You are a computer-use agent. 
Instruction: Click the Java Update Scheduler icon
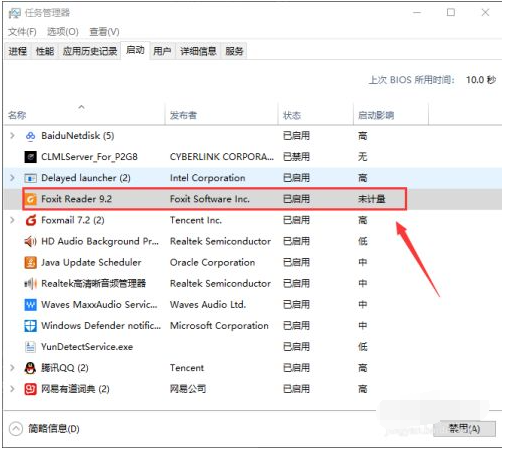tap(30, 262)
